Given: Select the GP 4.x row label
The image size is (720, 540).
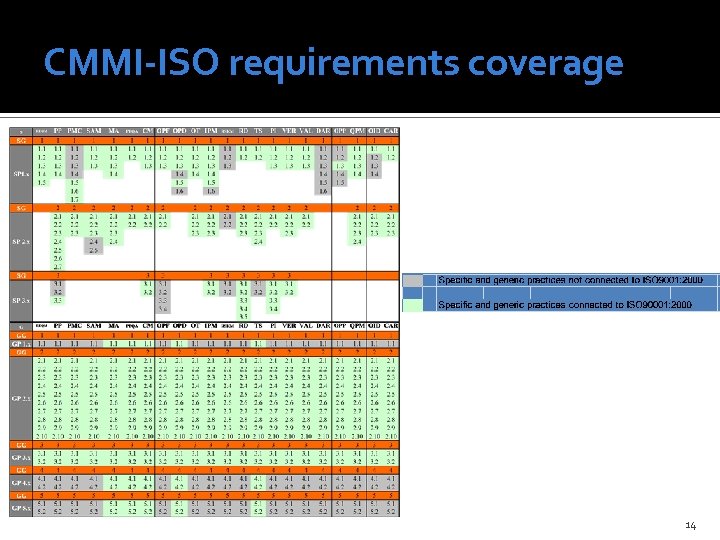Looking at the screenshot, I should click(x=21, y=483).
